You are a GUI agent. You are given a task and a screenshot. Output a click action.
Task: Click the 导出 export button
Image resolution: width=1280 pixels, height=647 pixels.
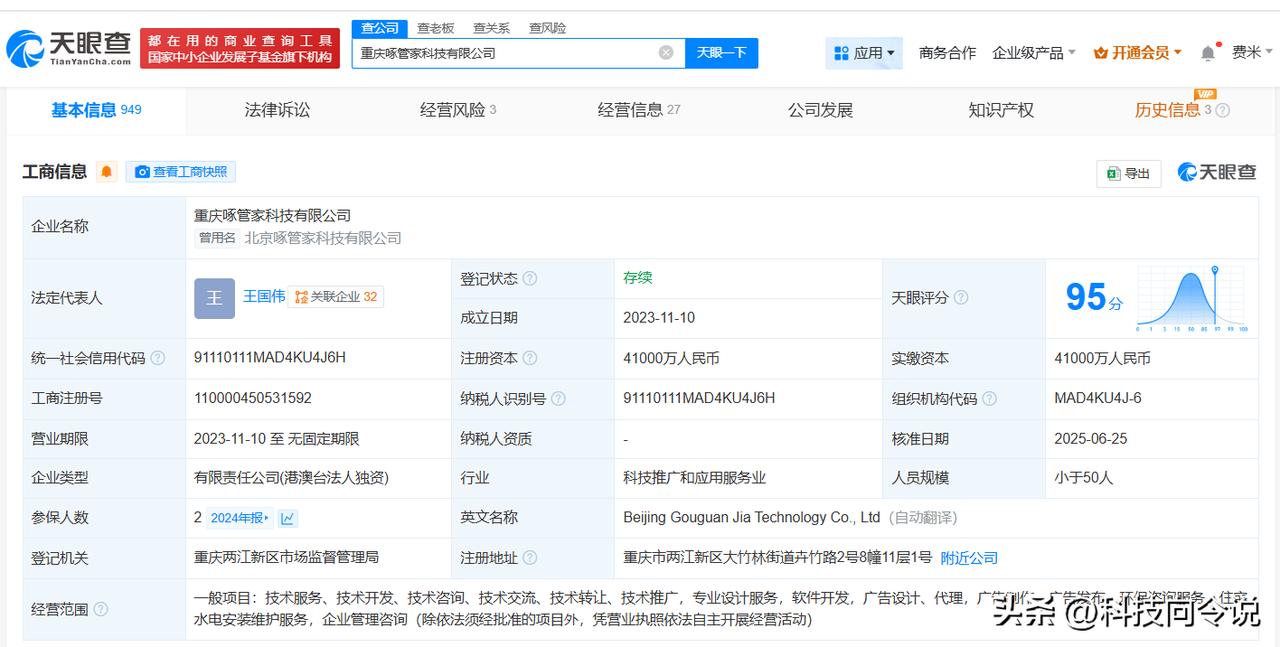tap(1129, 173)
